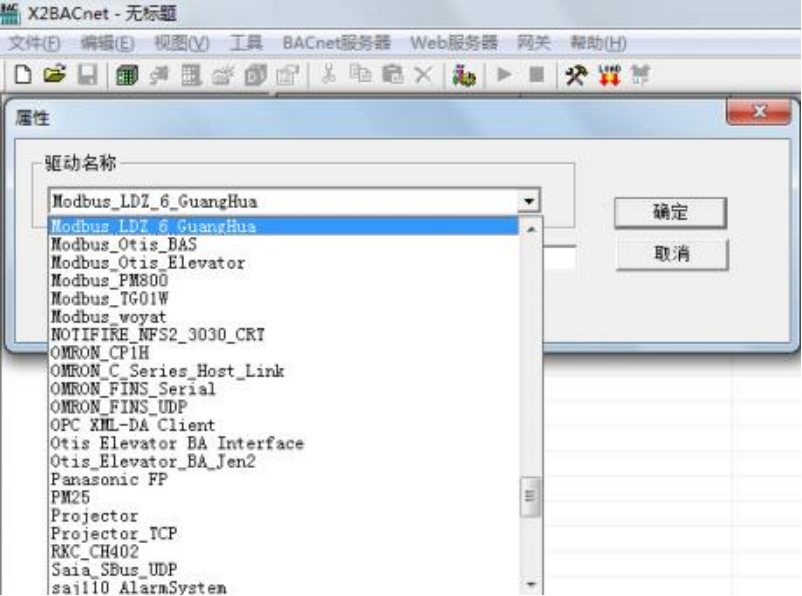This screenshot has width=802, height=596.
Task: Open the 帮助(H) menu
Action: [598, 43]
